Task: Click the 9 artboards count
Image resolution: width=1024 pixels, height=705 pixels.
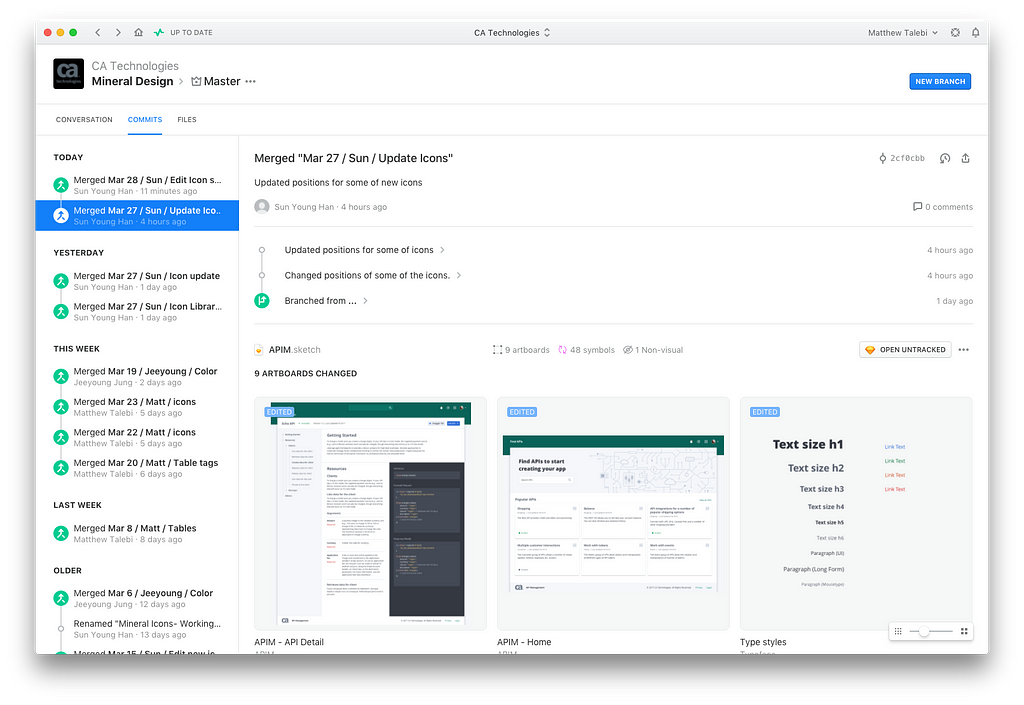Action: tap(521, 350)
